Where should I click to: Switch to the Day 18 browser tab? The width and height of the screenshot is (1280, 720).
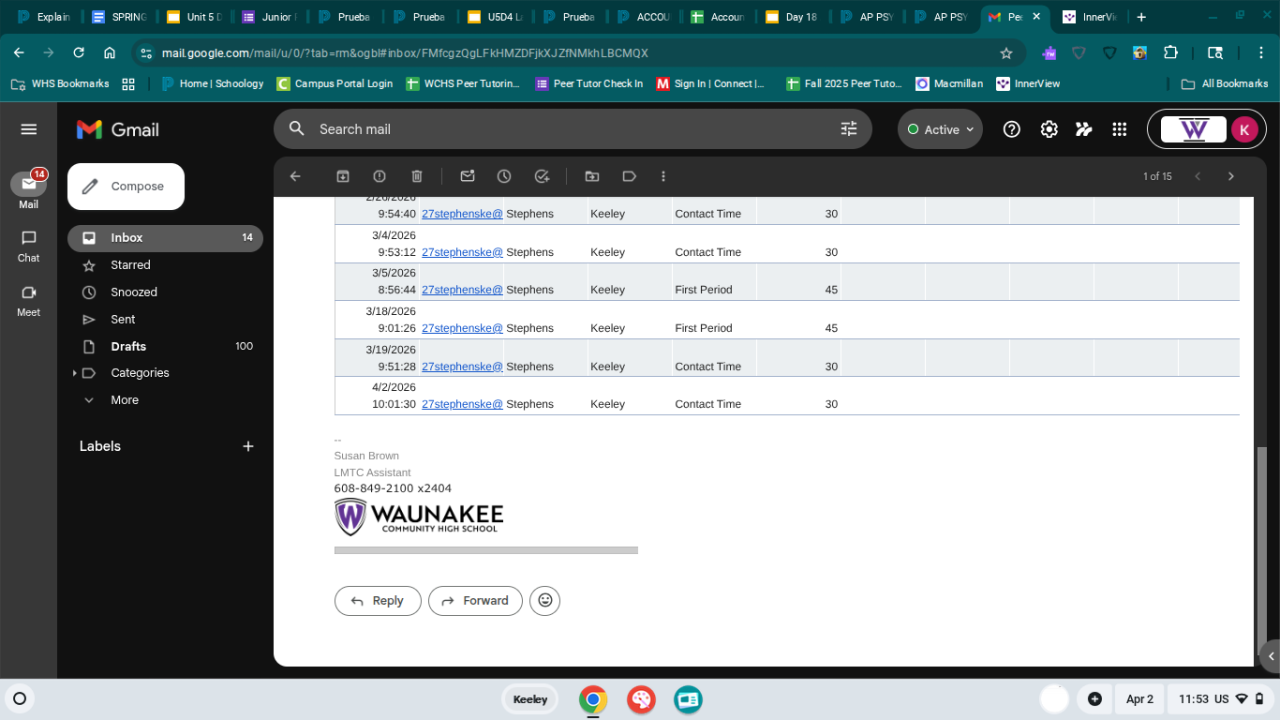[790, 17]
